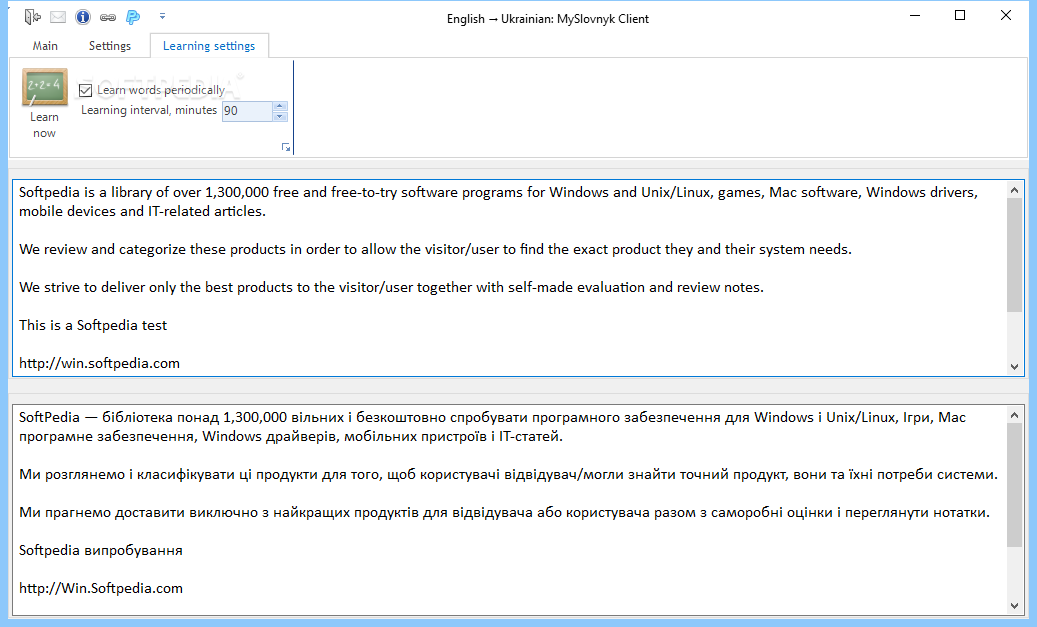Image resolution: width=1037 pixels, height=627 pixels.
Task: Click the 'Ми прагнемо доставити' translated sentence
Action: [x=504, y=512]
